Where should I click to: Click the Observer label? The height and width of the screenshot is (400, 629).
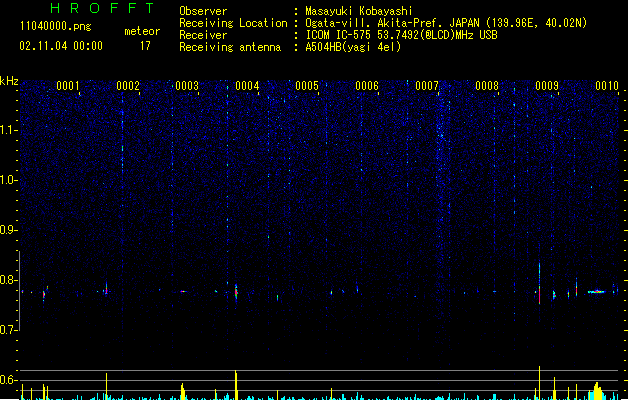(x=203, y=11)
